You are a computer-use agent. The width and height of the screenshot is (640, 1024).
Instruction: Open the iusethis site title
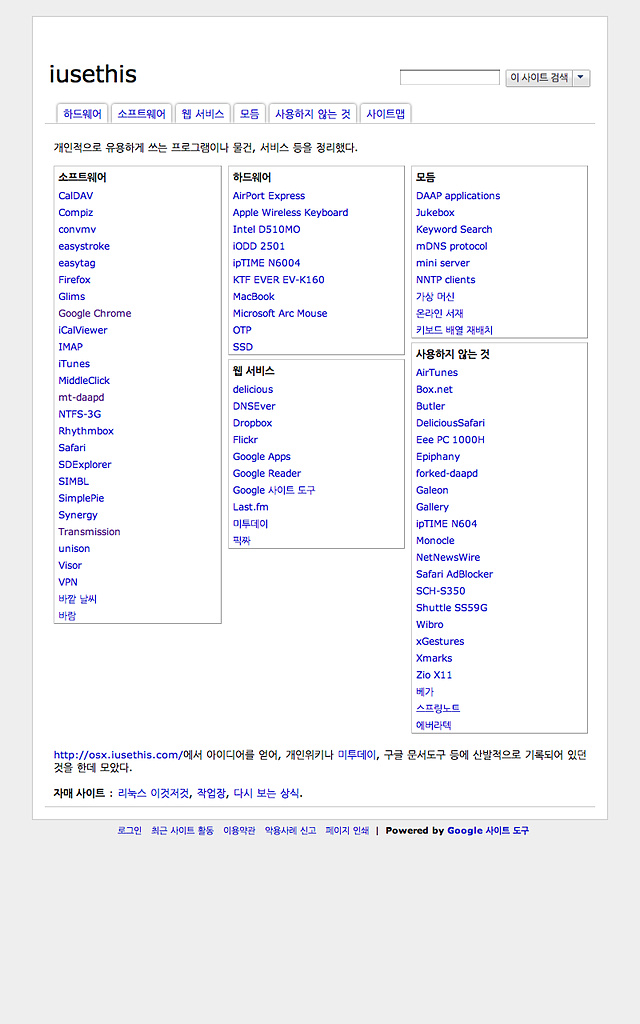(x=93, y=74)
